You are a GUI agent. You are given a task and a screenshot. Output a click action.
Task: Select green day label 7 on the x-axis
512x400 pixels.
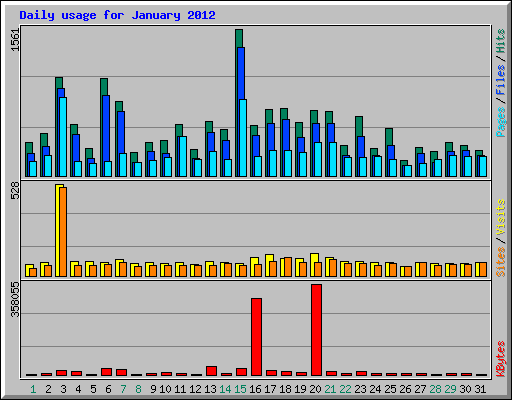click(x=123, y=389)
